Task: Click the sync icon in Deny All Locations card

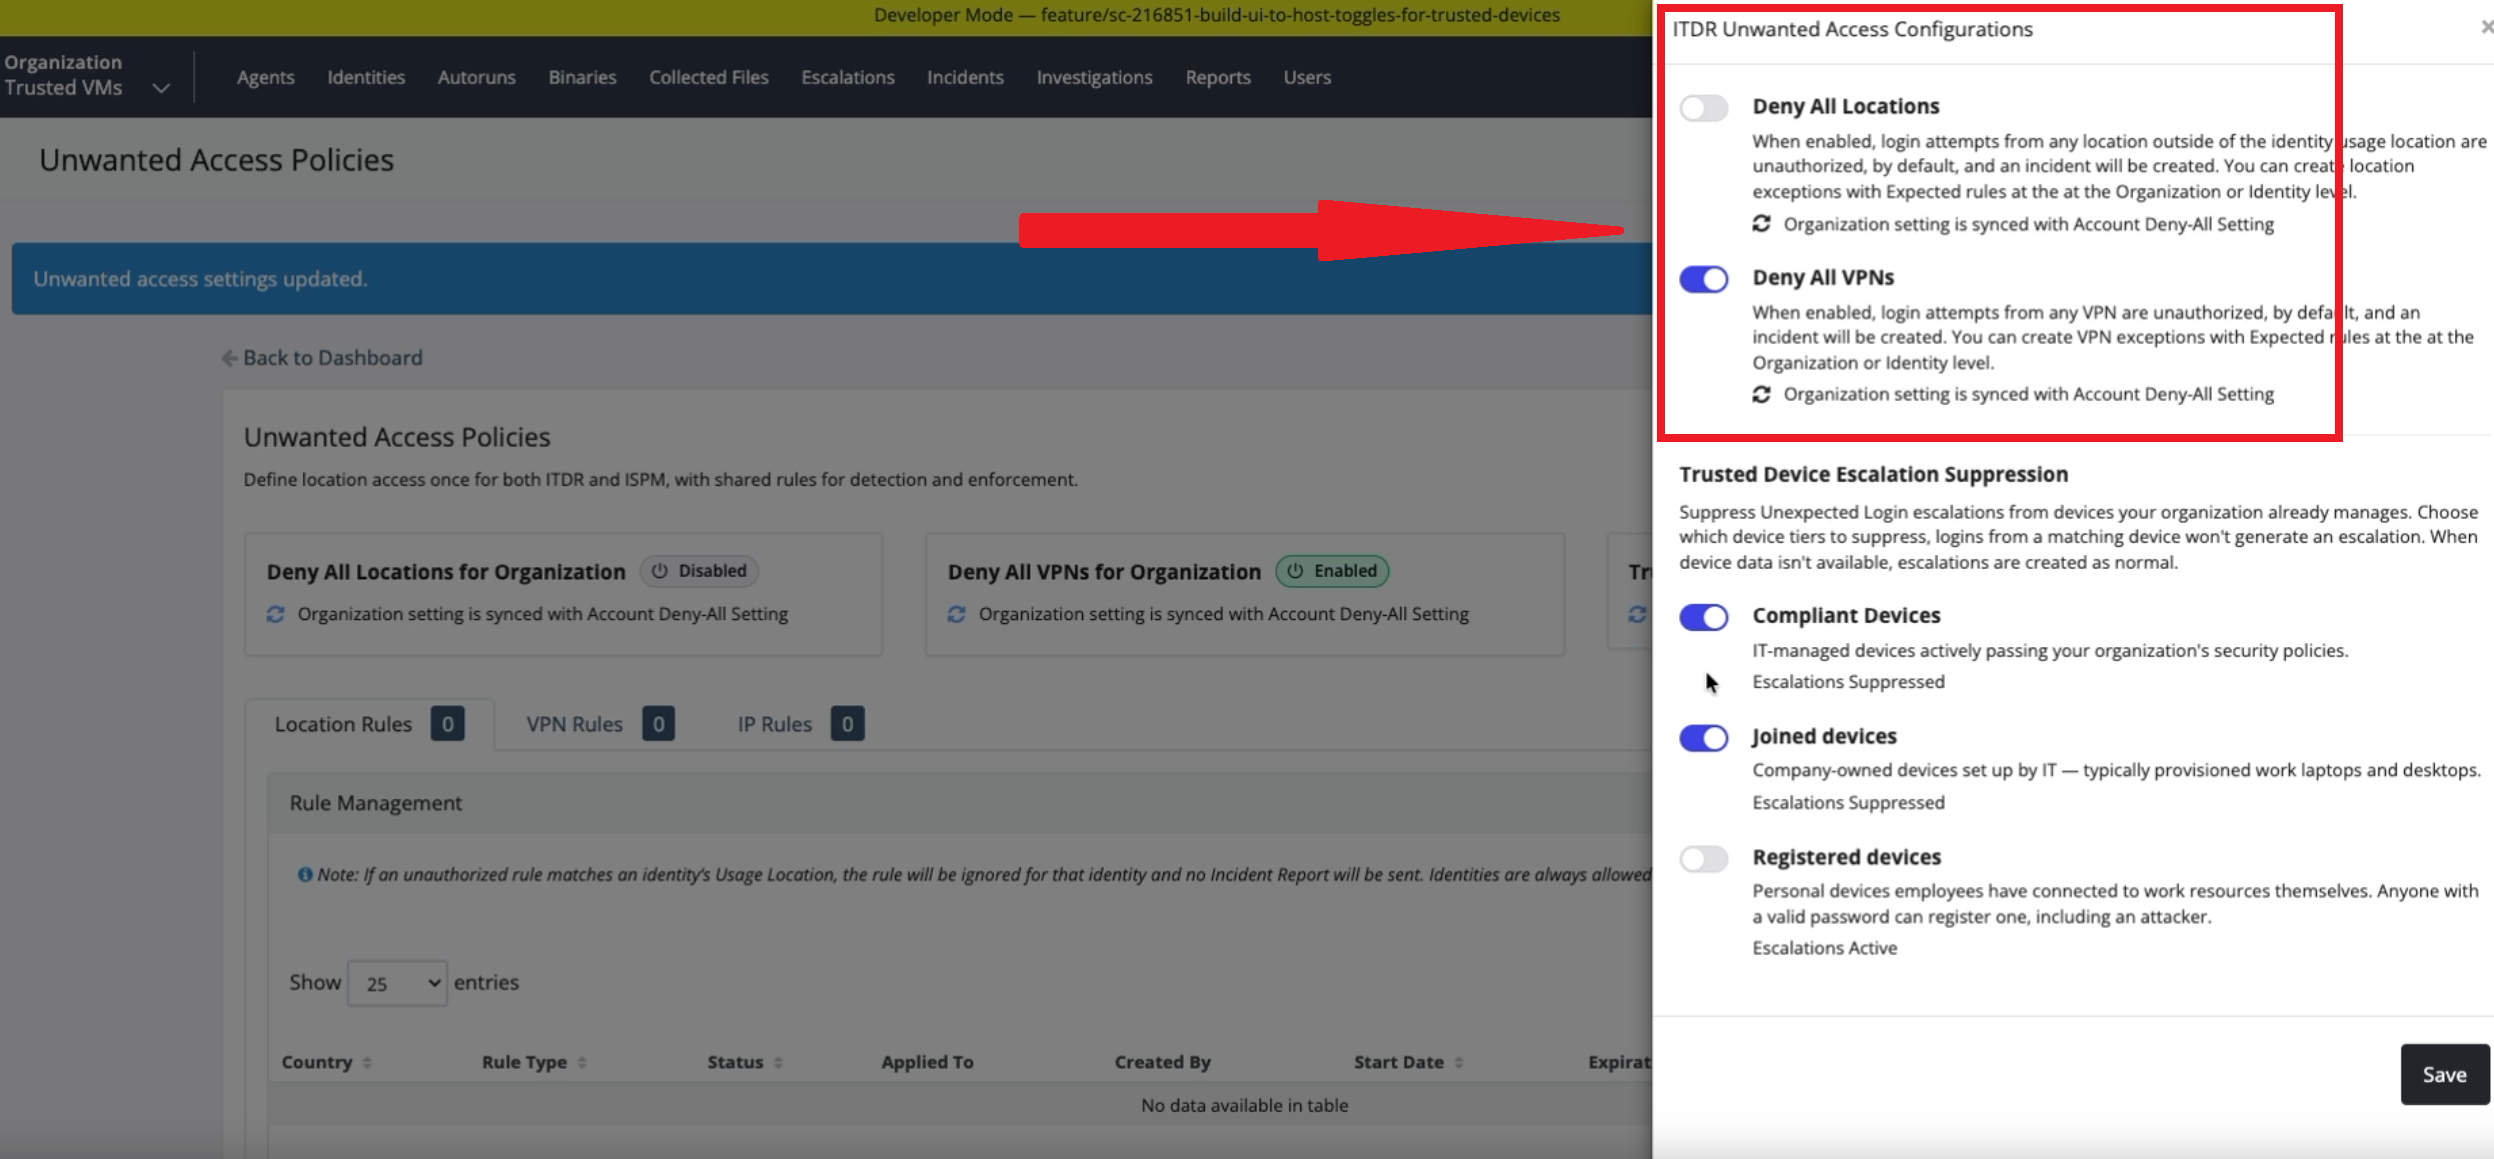Action: tap(276, 614)
